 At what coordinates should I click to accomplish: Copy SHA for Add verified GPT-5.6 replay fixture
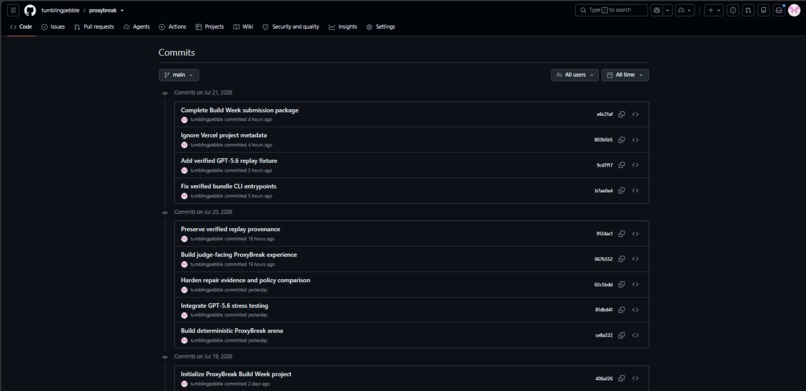621,165
